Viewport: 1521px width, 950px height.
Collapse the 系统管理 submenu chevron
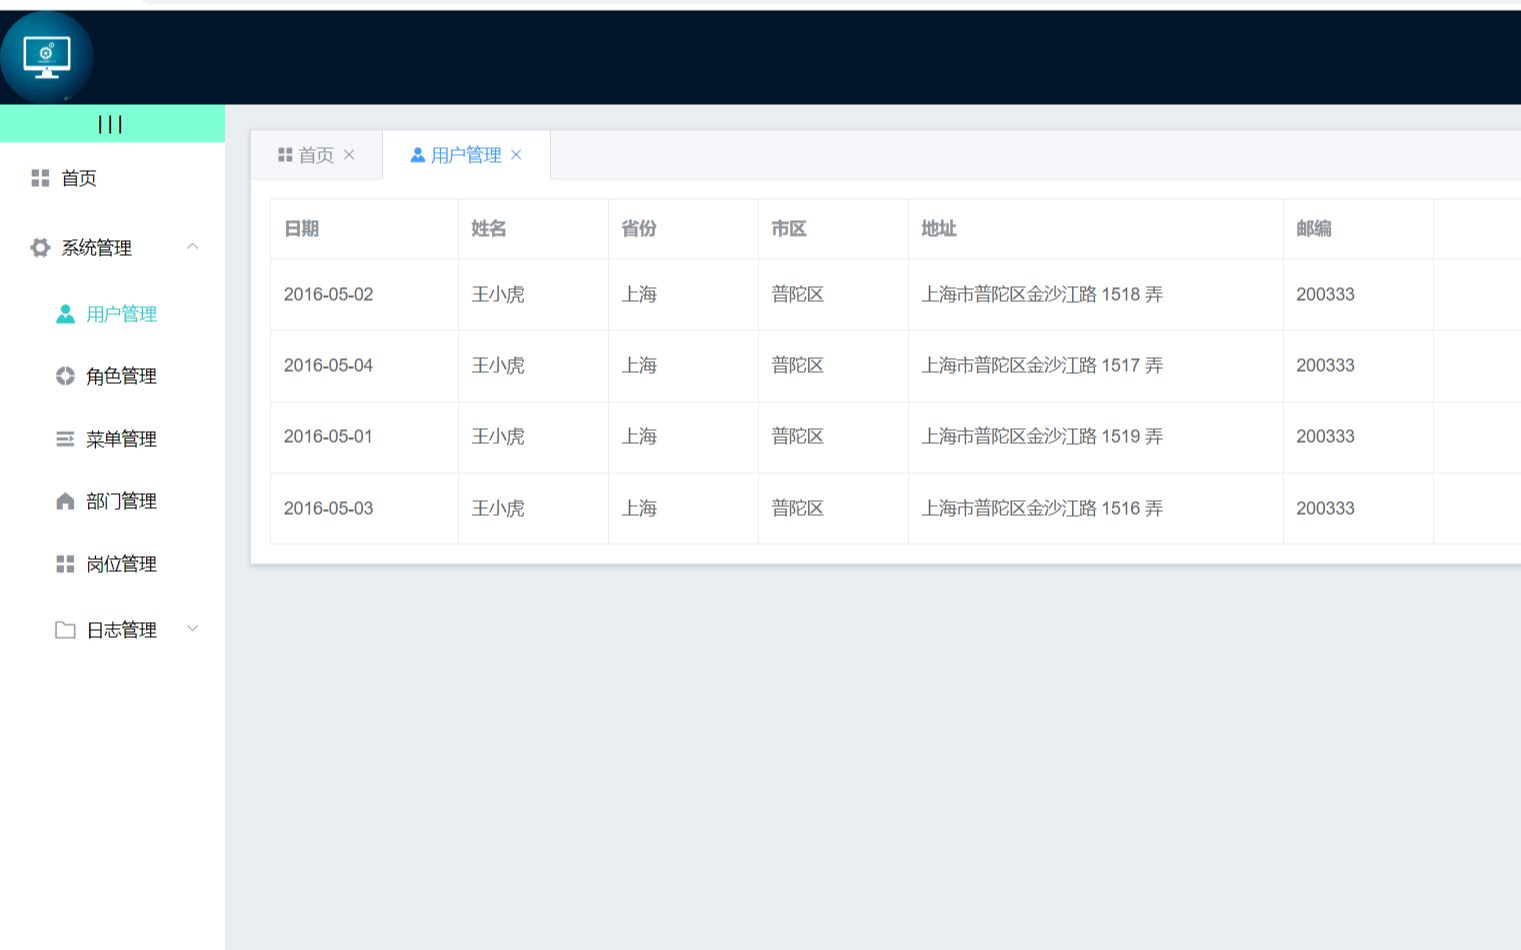(193, 246)
